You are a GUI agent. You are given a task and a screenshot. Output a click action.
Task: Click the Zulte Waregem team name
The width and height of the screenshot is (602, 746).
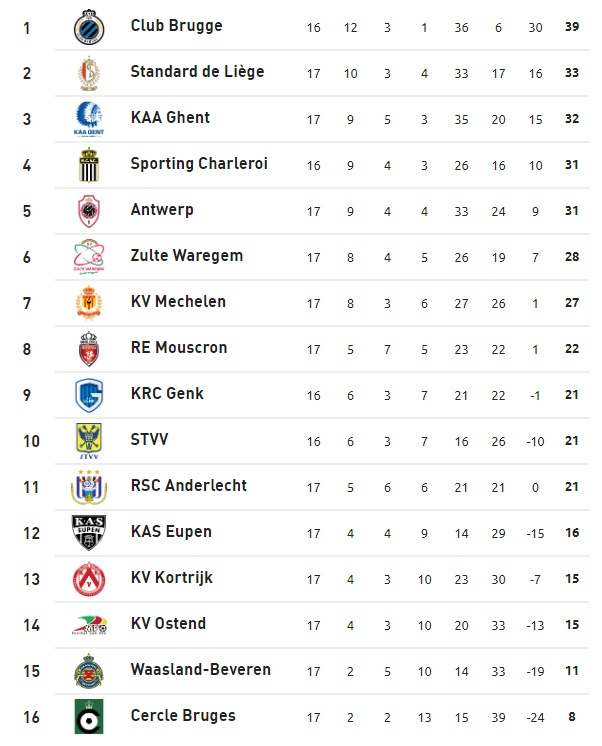(x=187, y=256)
